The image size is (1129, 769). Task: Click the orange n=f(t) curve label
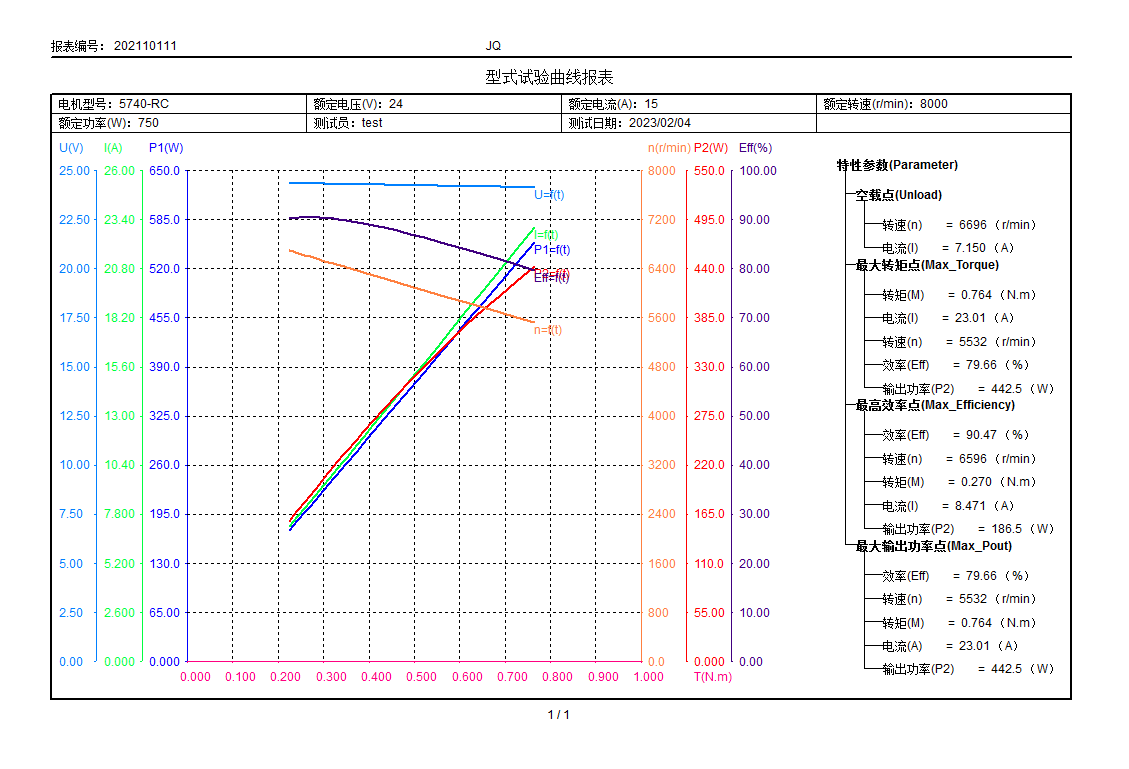[x=548, y=330]
